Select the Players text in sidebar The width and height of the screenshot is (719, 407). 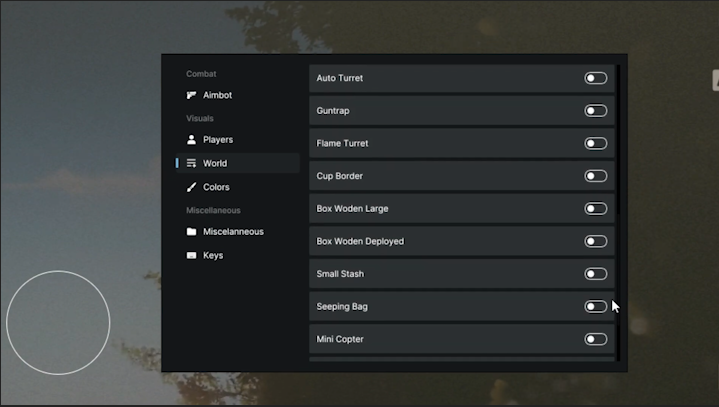(217, 140)
